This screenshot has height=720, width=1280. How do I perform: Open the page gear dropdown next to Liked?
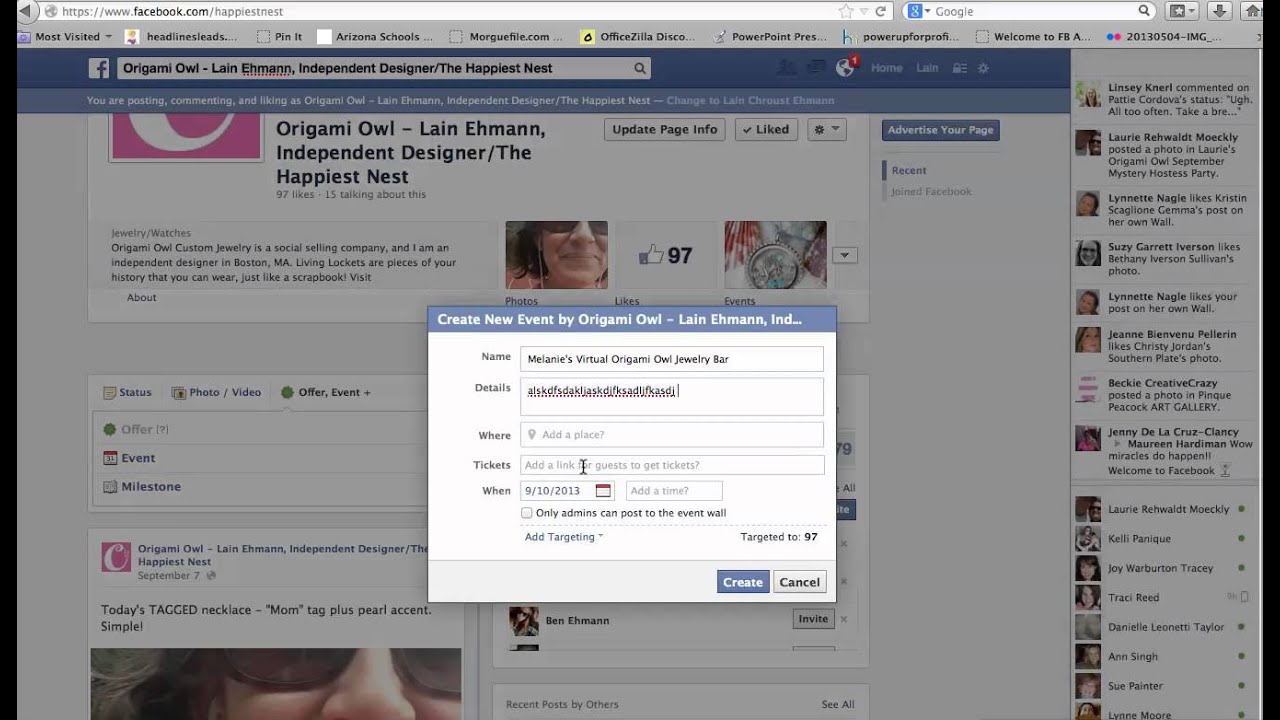(826, 129)
